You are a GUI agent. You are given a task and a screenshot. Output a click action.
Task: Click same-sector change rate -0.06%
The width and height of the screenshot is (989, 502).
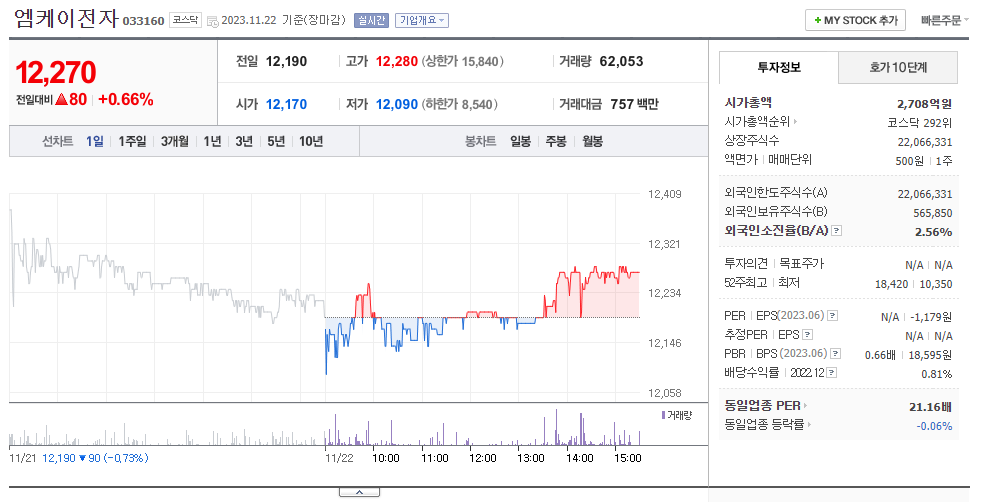(x=934, y=426)
